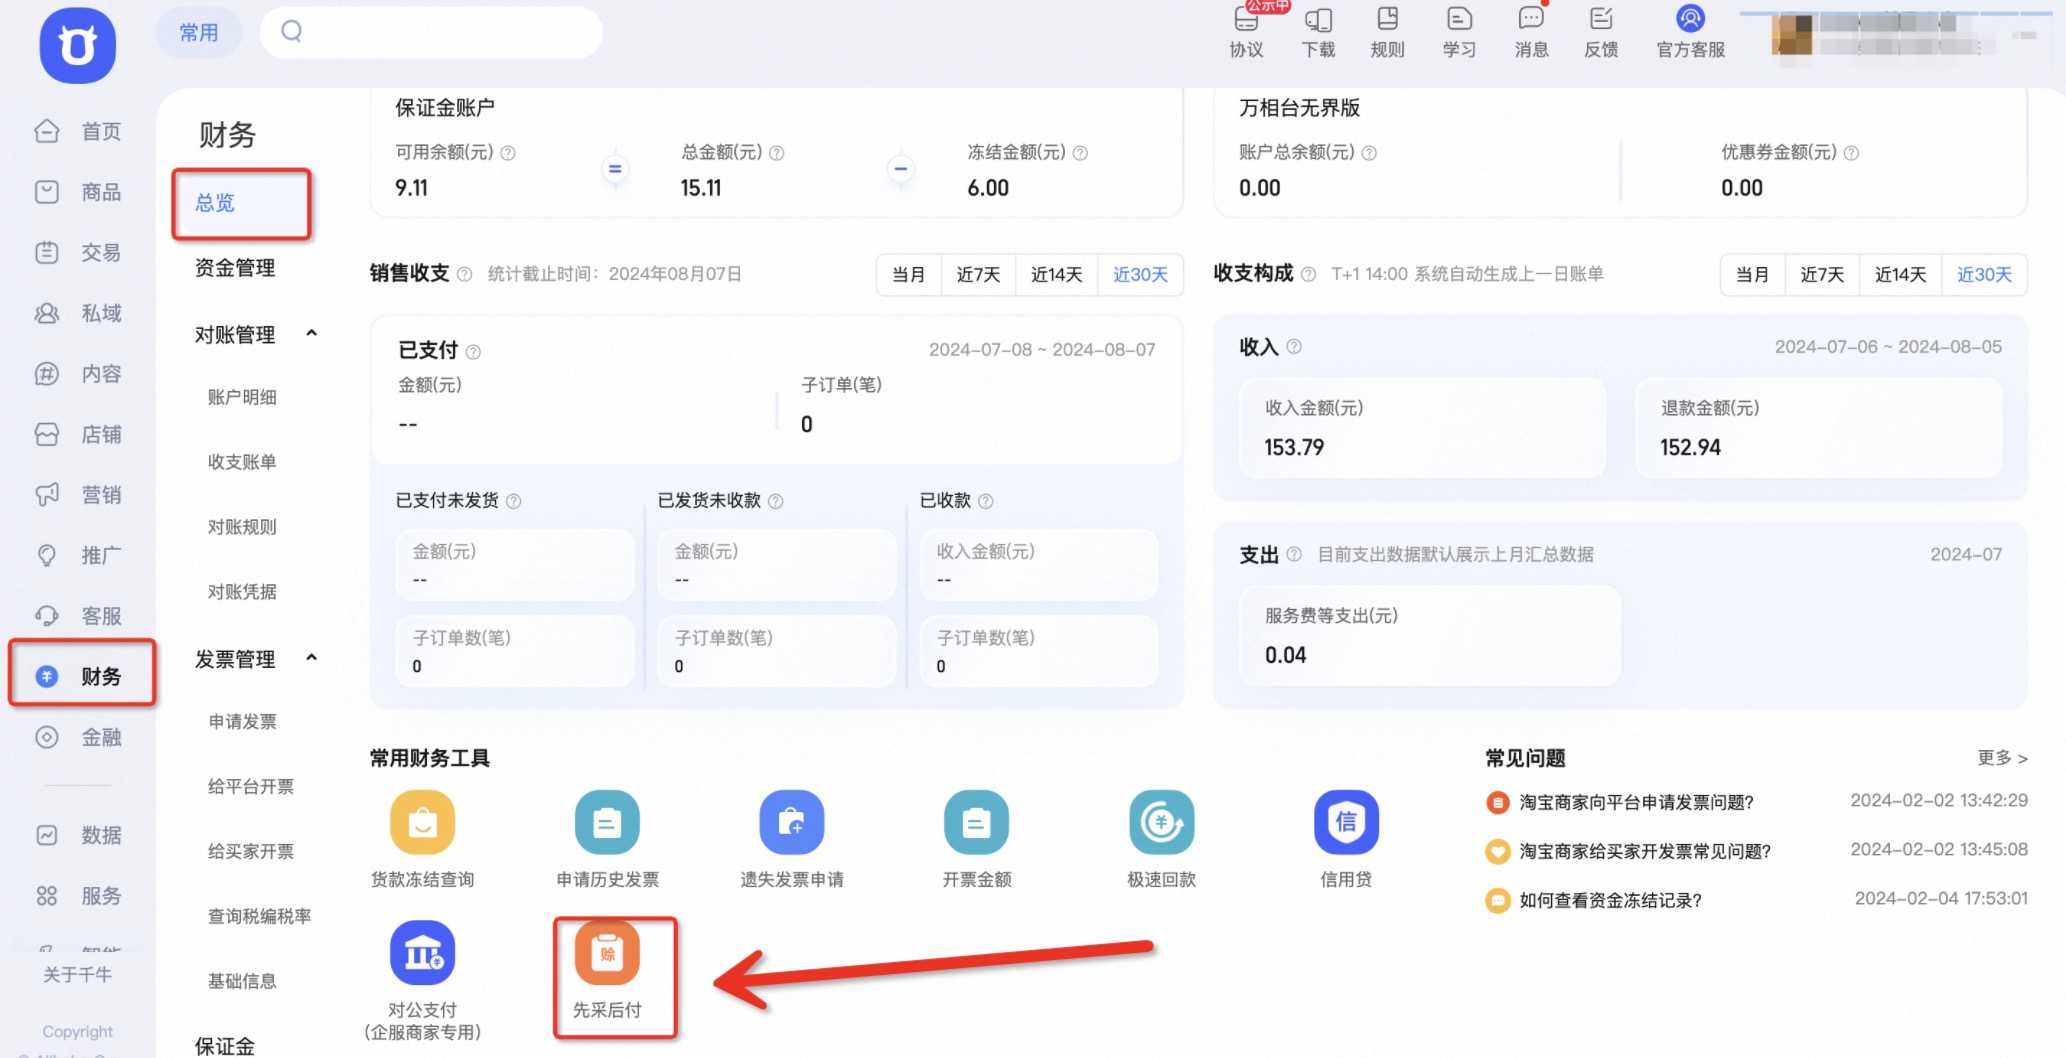
Task: Open FAQ 淘宝商家向平台申请发票问题?
Action: click(x=1636, y=802)
